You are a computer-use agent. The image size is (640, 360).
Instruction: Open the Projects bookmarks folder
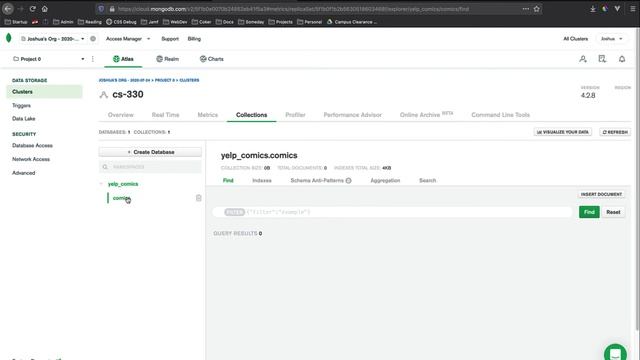[x=280, y=22]
